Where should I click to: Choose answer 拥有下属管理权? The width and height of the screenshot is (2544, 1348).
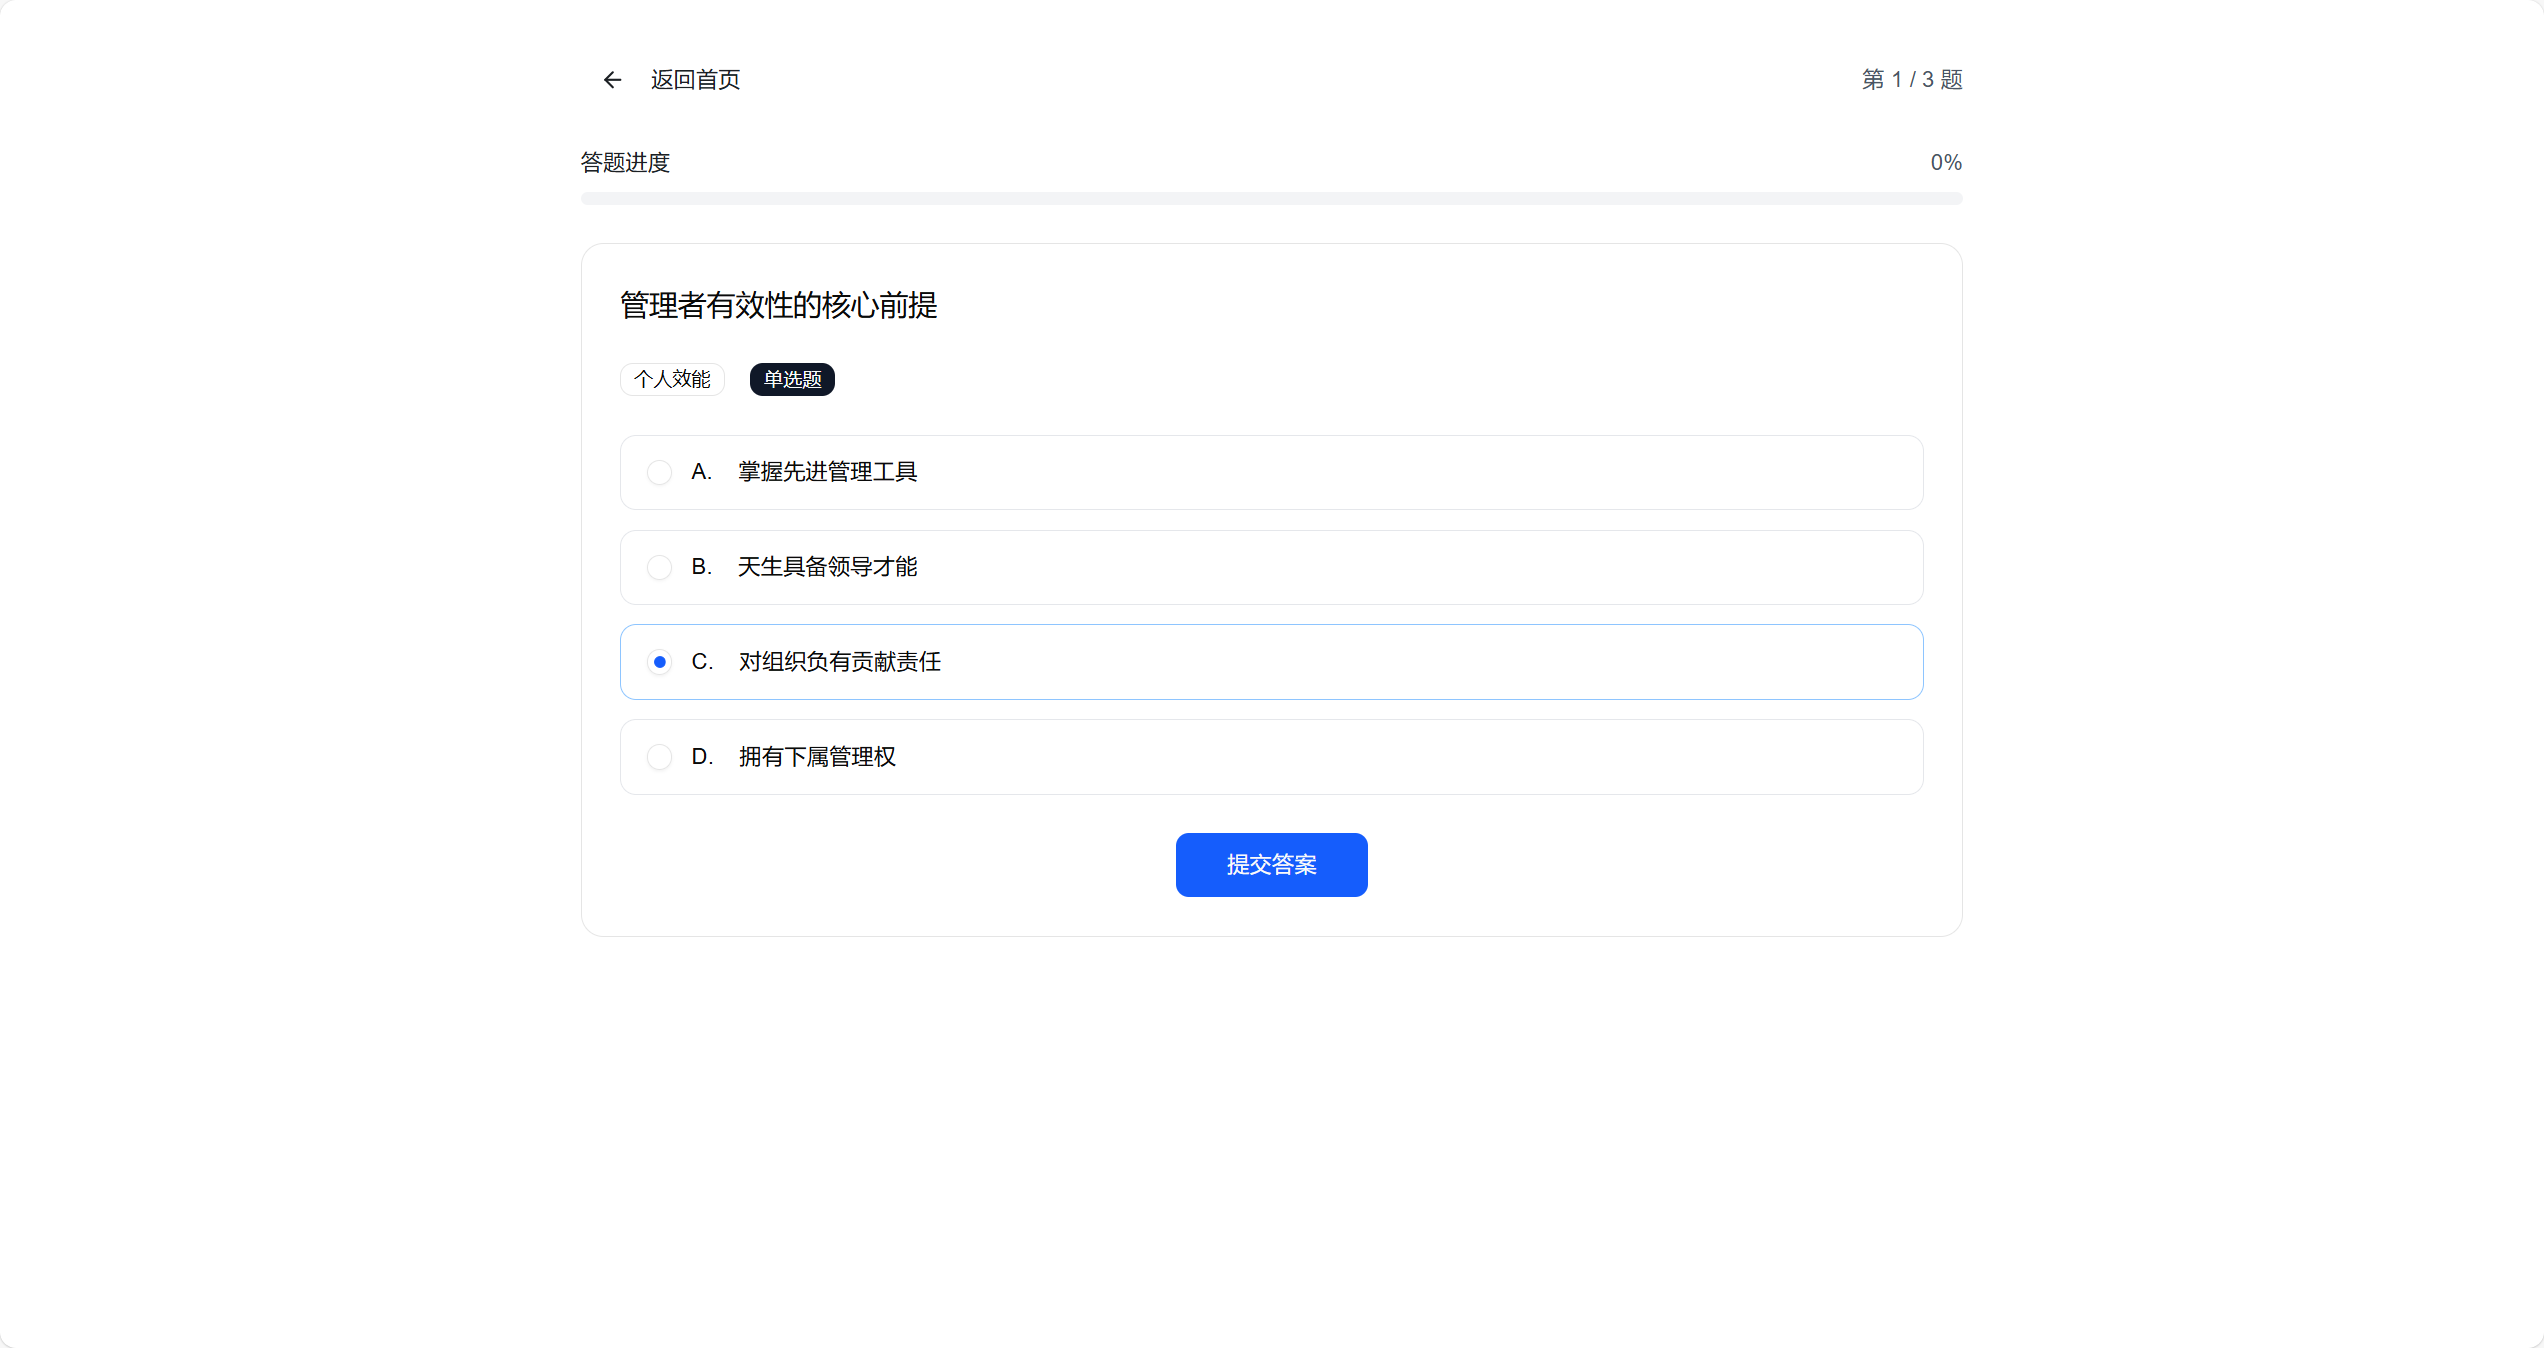(x=817, y=757)
